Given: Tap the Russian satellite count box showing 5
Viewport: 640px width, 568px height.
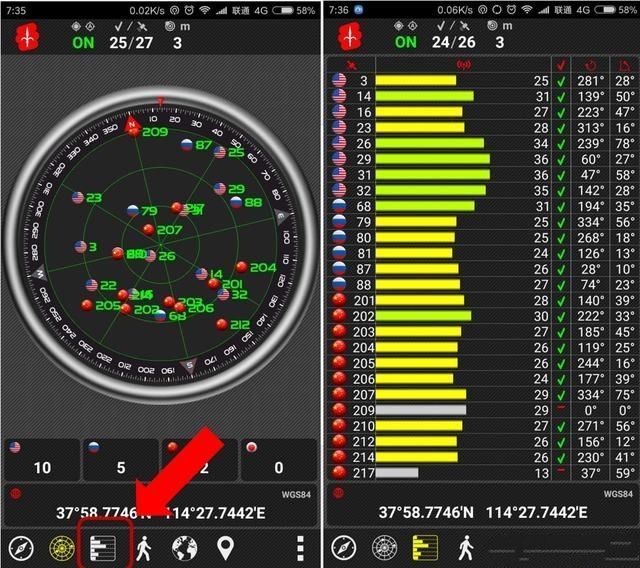Looking at the screenshot, I should point(120,458).
